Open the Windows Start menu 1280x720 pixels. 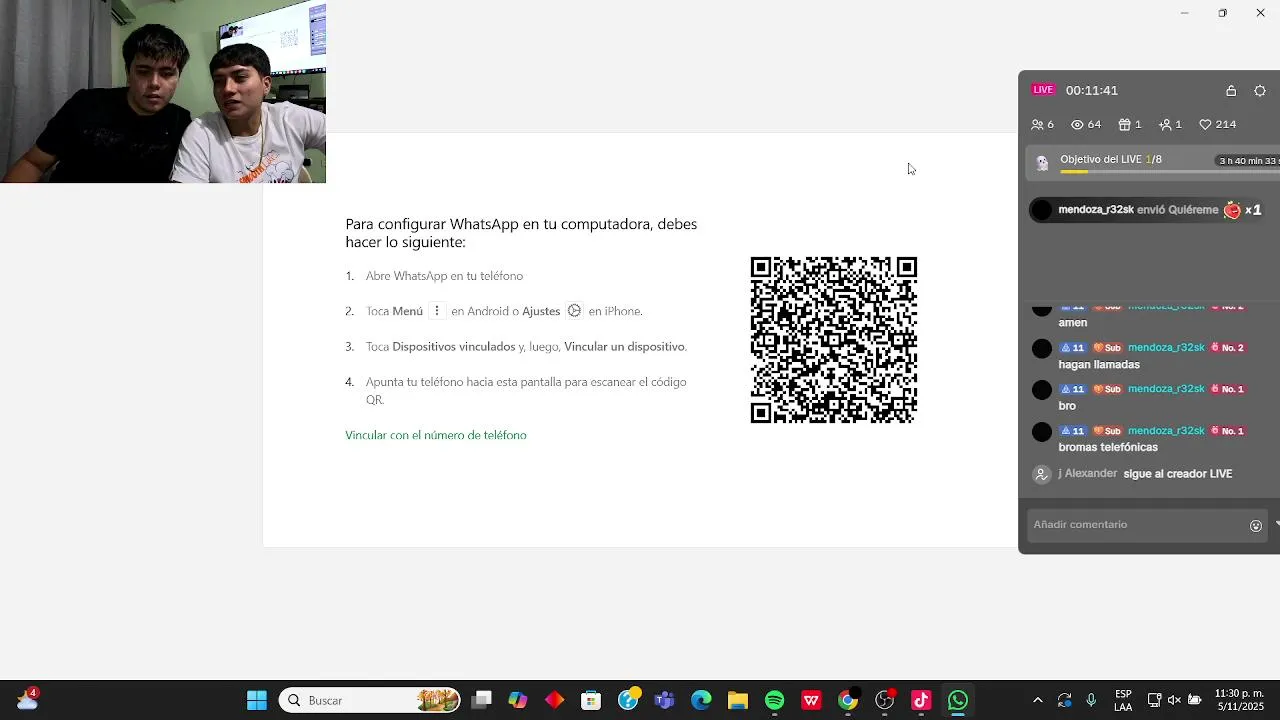(257, 700)
